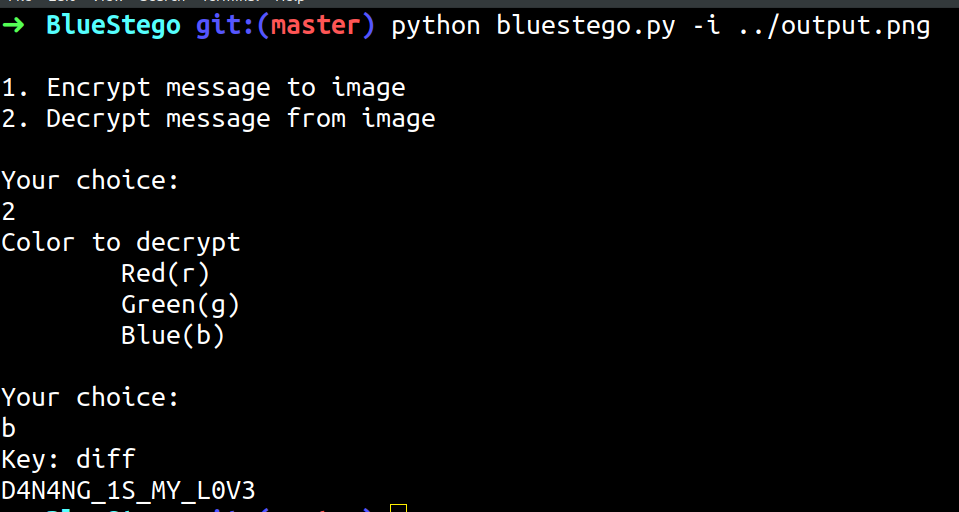959x512 pixels.
Task: Click the green prompt arrow on first line
Action: [13, 26]
